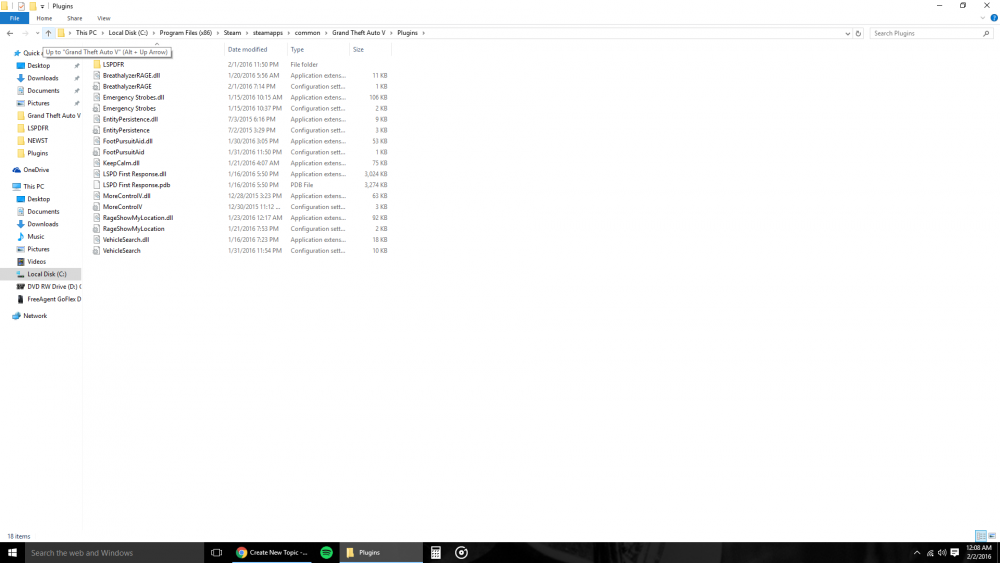Open Music under This PC
The width and height of the screenshot is (1000, 563).
35,237
